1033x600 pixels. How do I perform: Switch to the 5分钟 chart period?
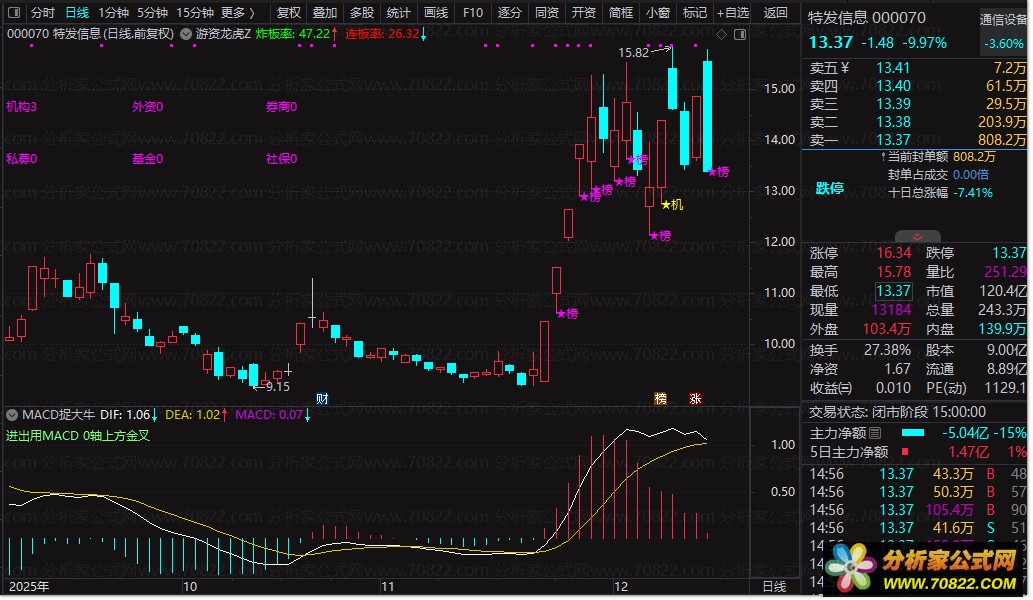click(x=152, y=13)
